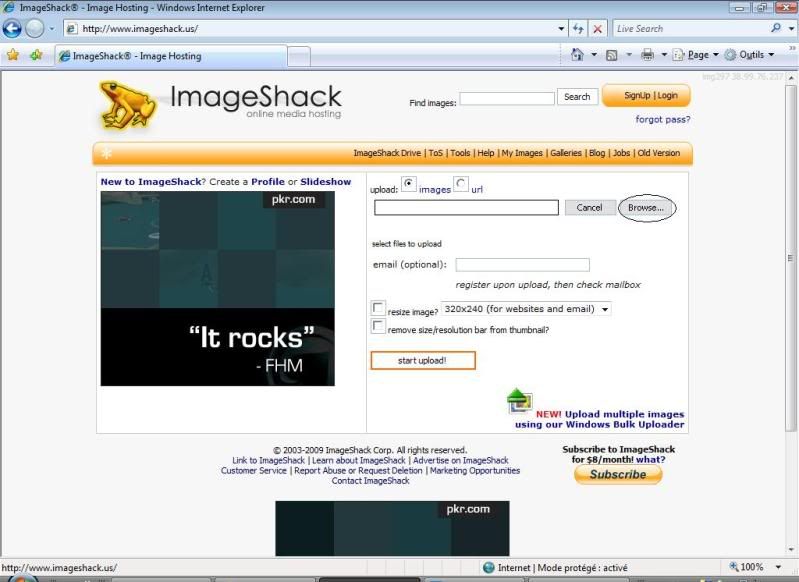Click the Browse... button
799x582 pixels.
point(646,207)
